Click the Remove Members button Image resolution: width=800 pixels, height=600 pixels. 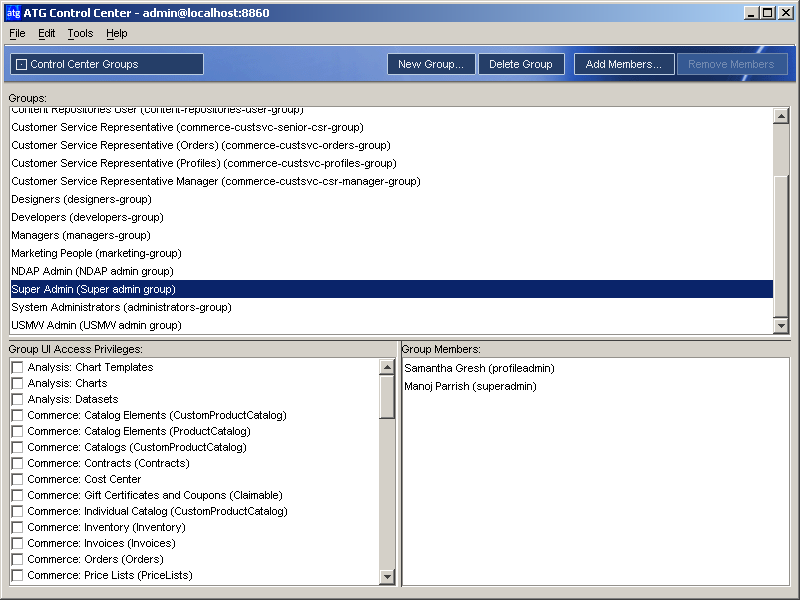tap(732, 64)
